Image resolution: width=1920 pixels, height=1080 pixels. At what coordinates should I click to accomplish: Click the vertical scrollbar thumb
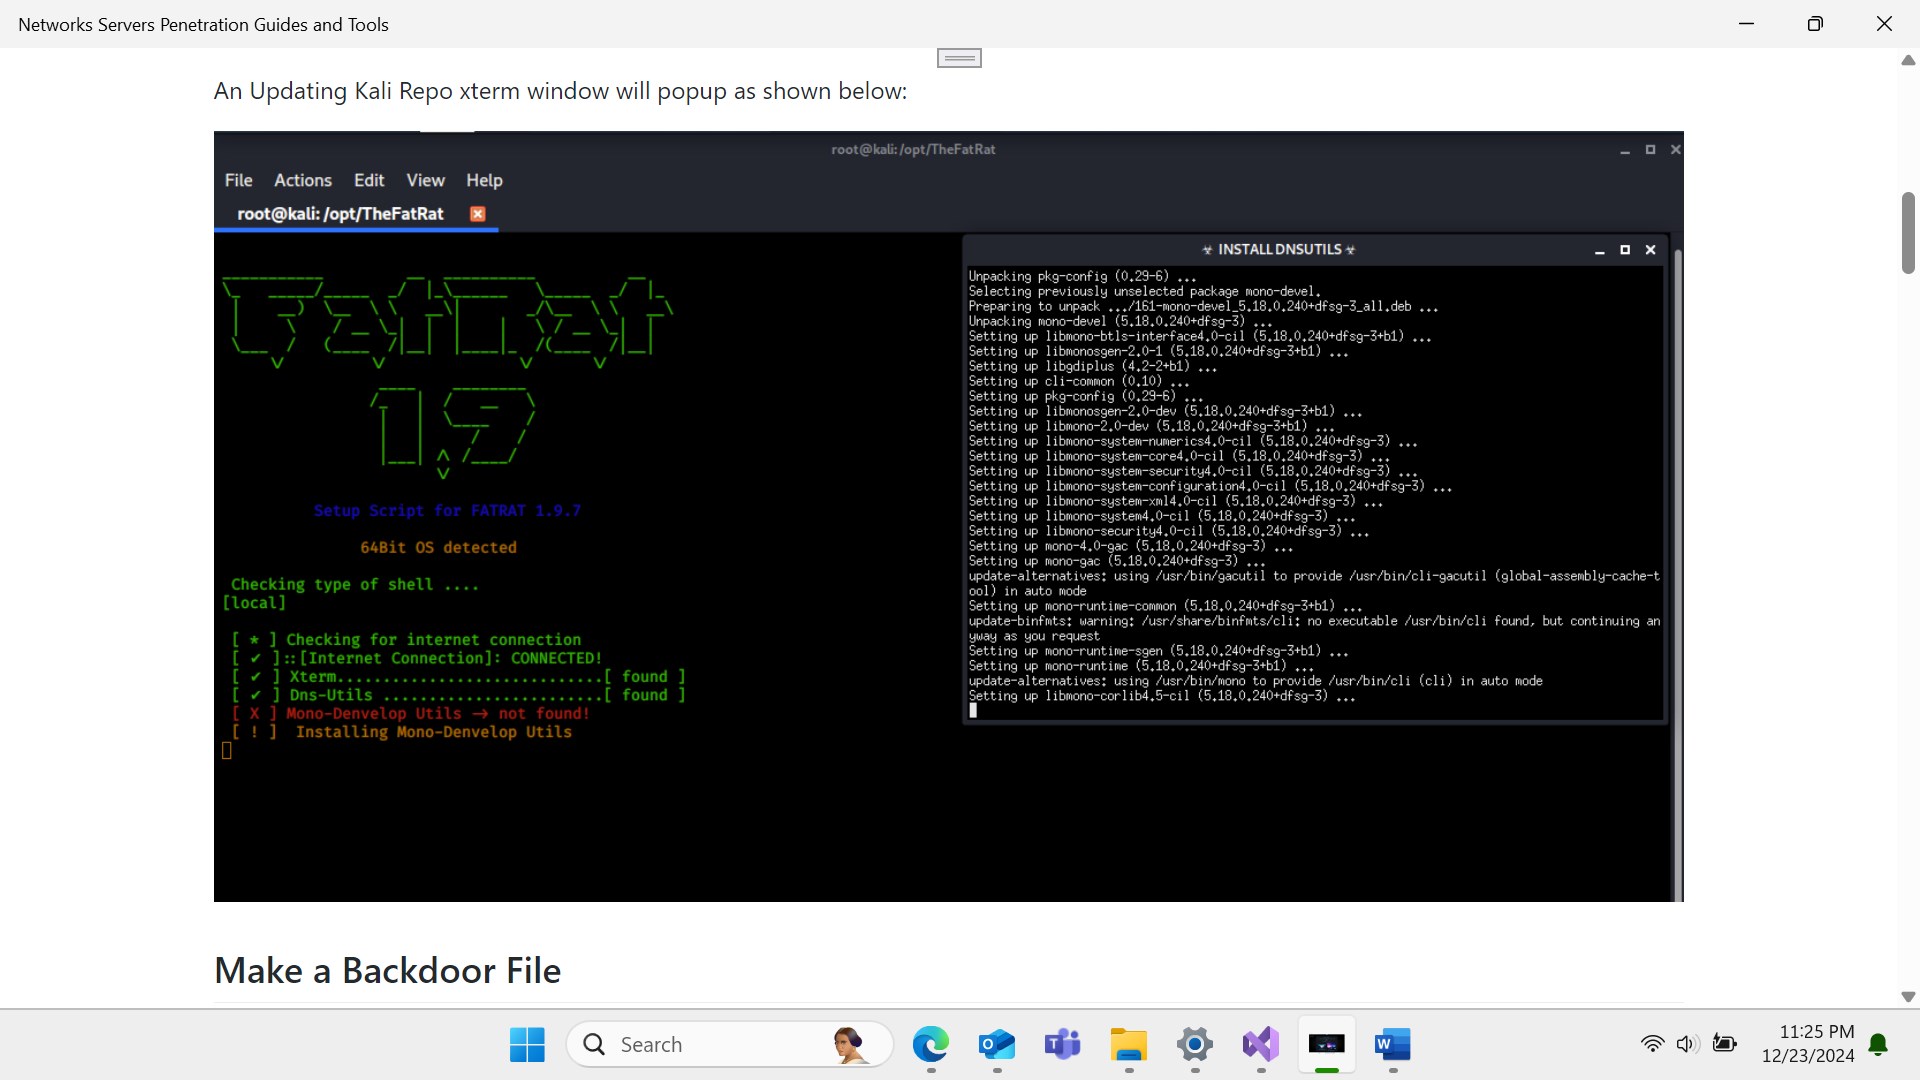[x=1907, y=232]
